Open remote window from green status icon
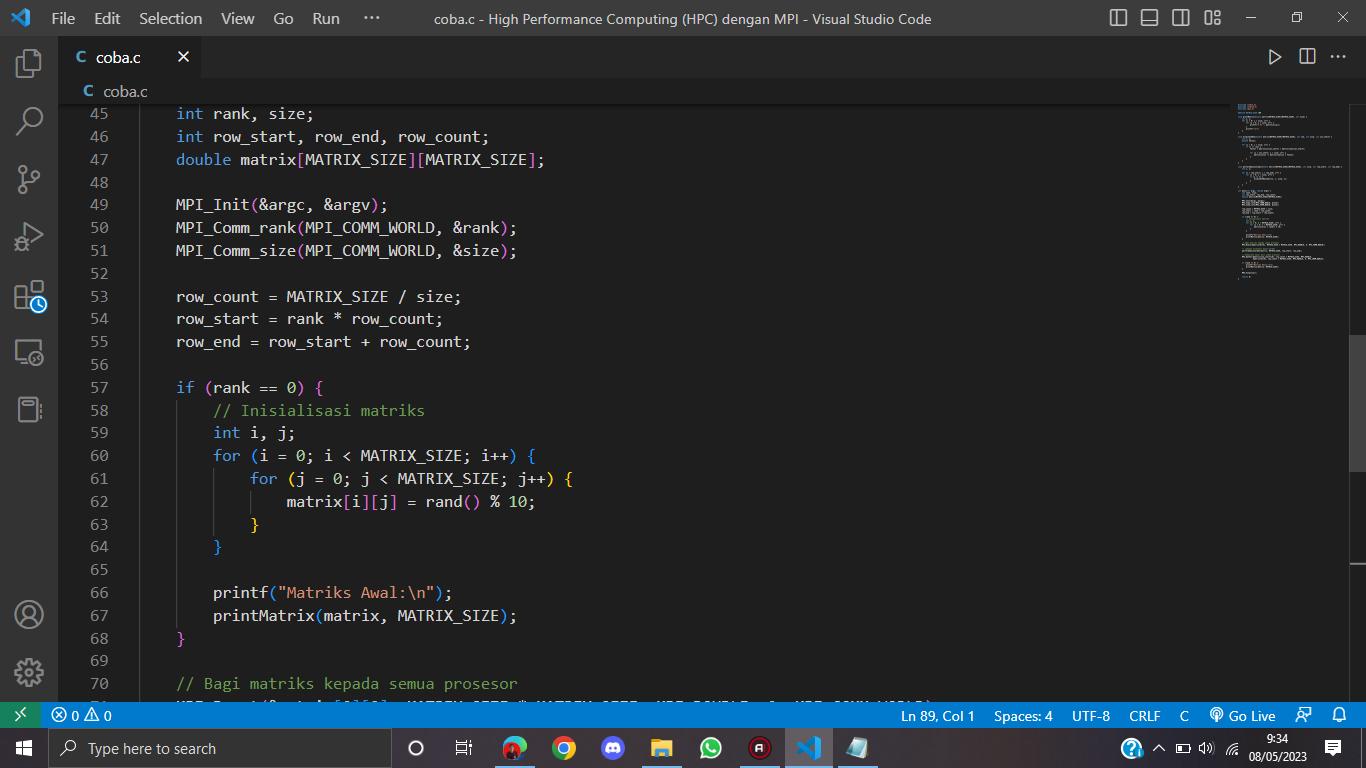 coord(20,715)
